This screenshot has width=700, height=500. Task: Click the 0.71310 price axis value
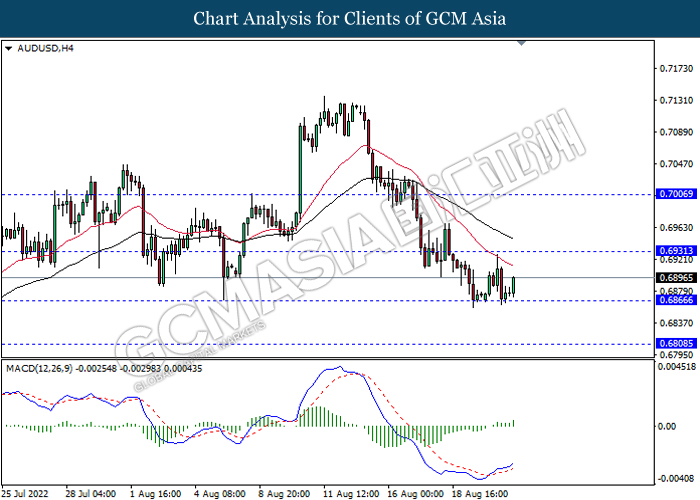676,100
